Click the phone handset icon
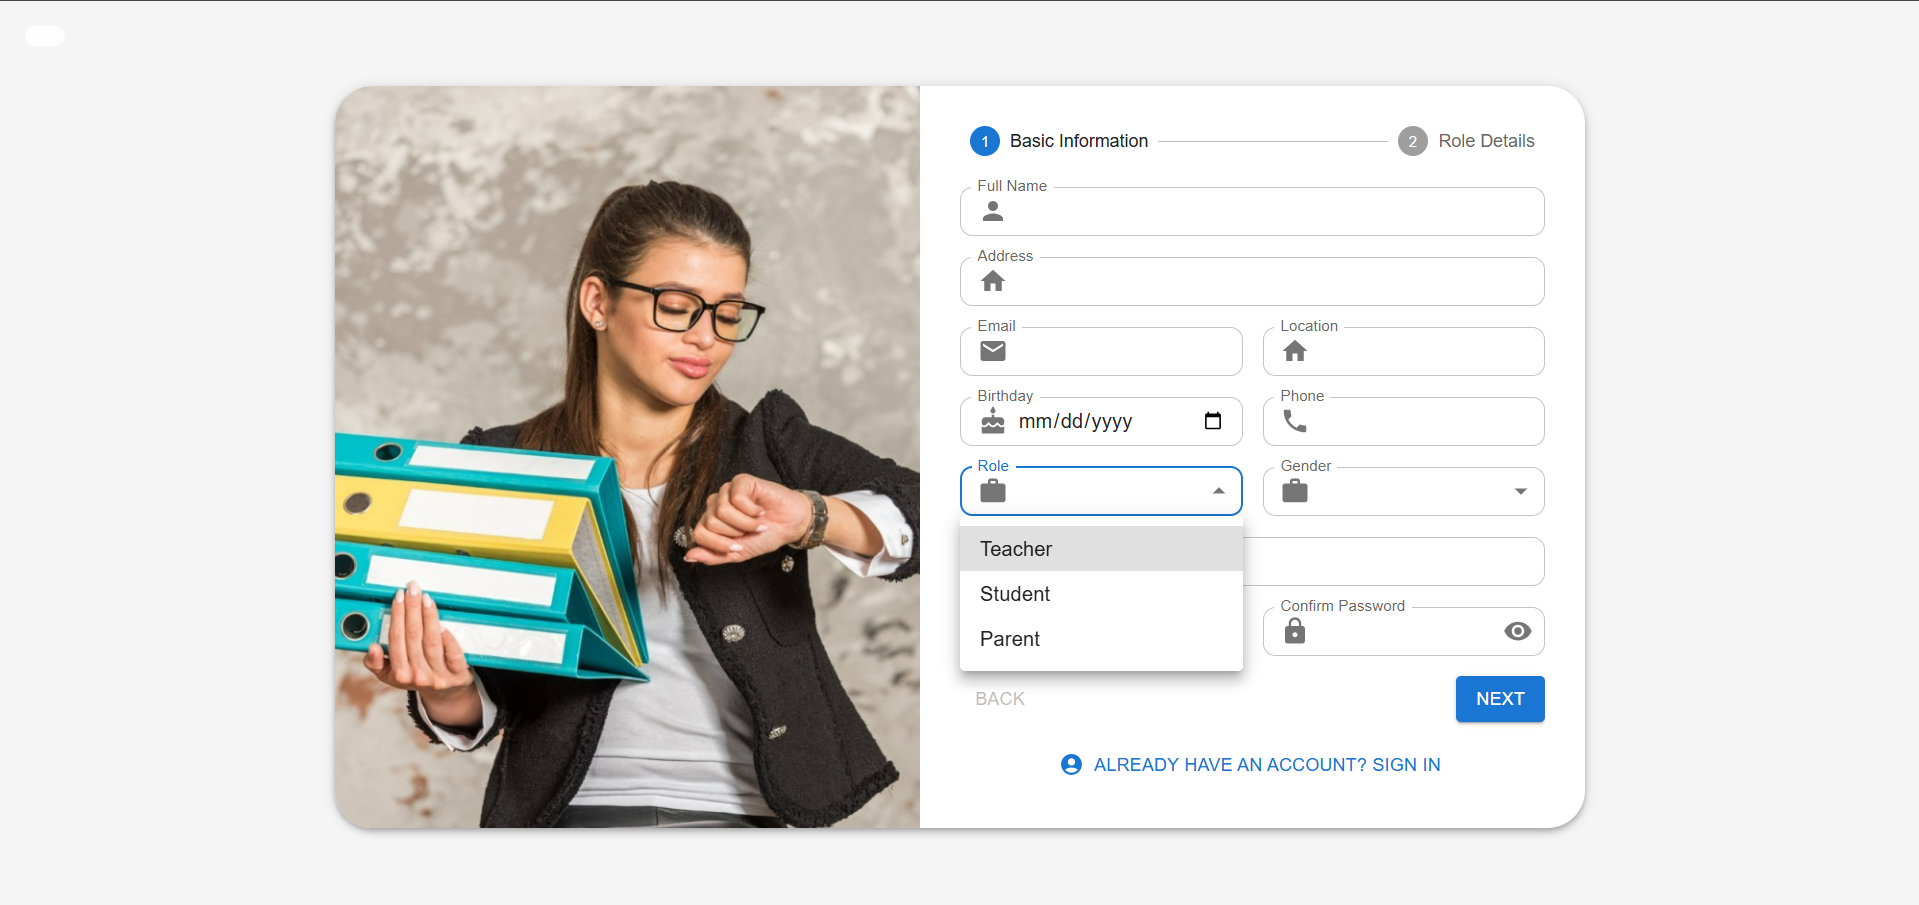1919x905 pixels. click(1294, 421)
